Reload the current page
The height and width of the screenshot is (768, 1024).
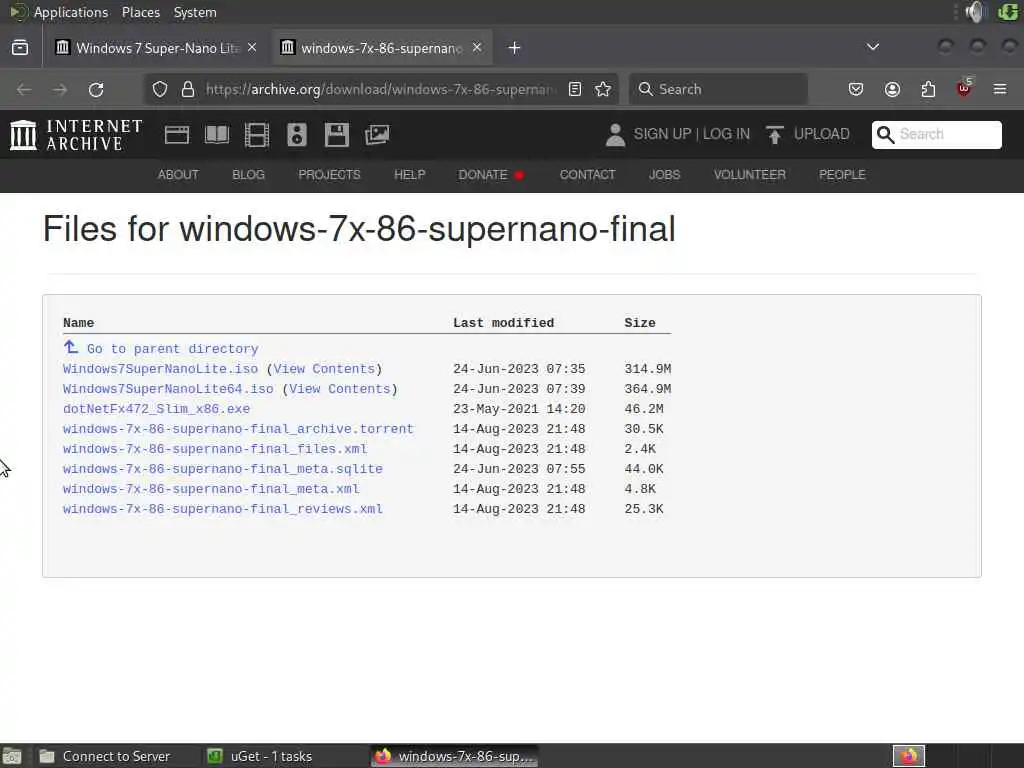point(96,89)
